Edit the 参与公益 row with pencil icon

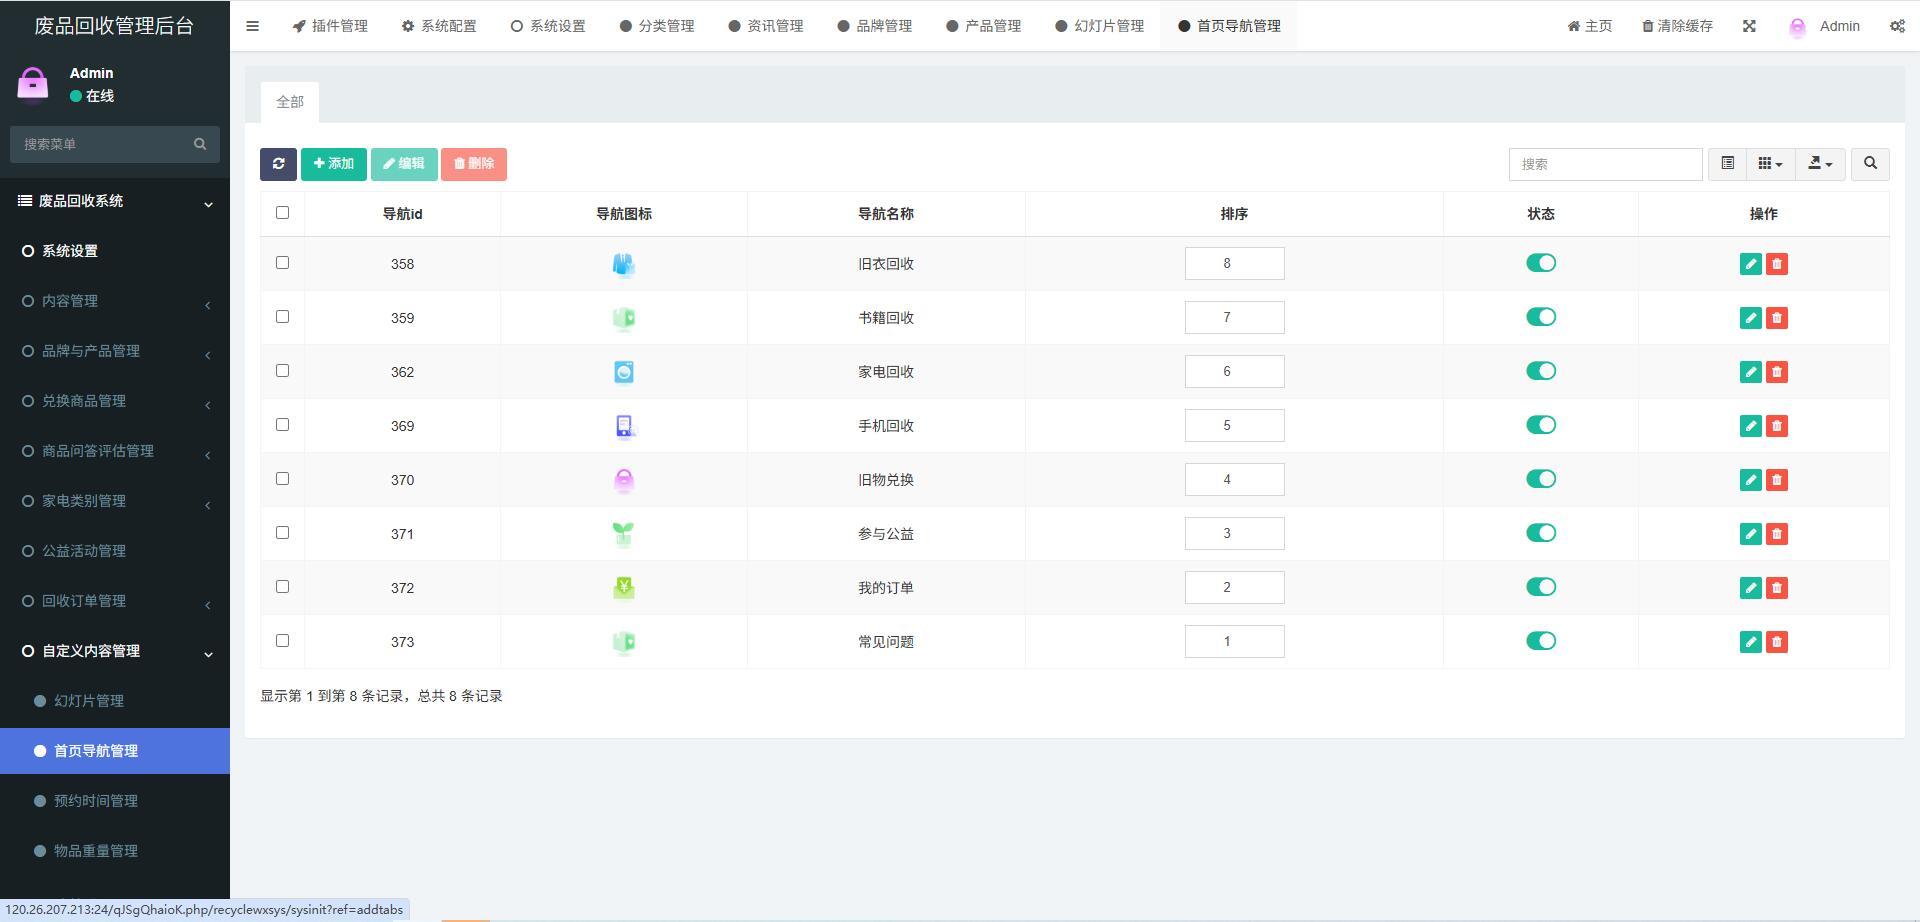(x=1750, y=534)
